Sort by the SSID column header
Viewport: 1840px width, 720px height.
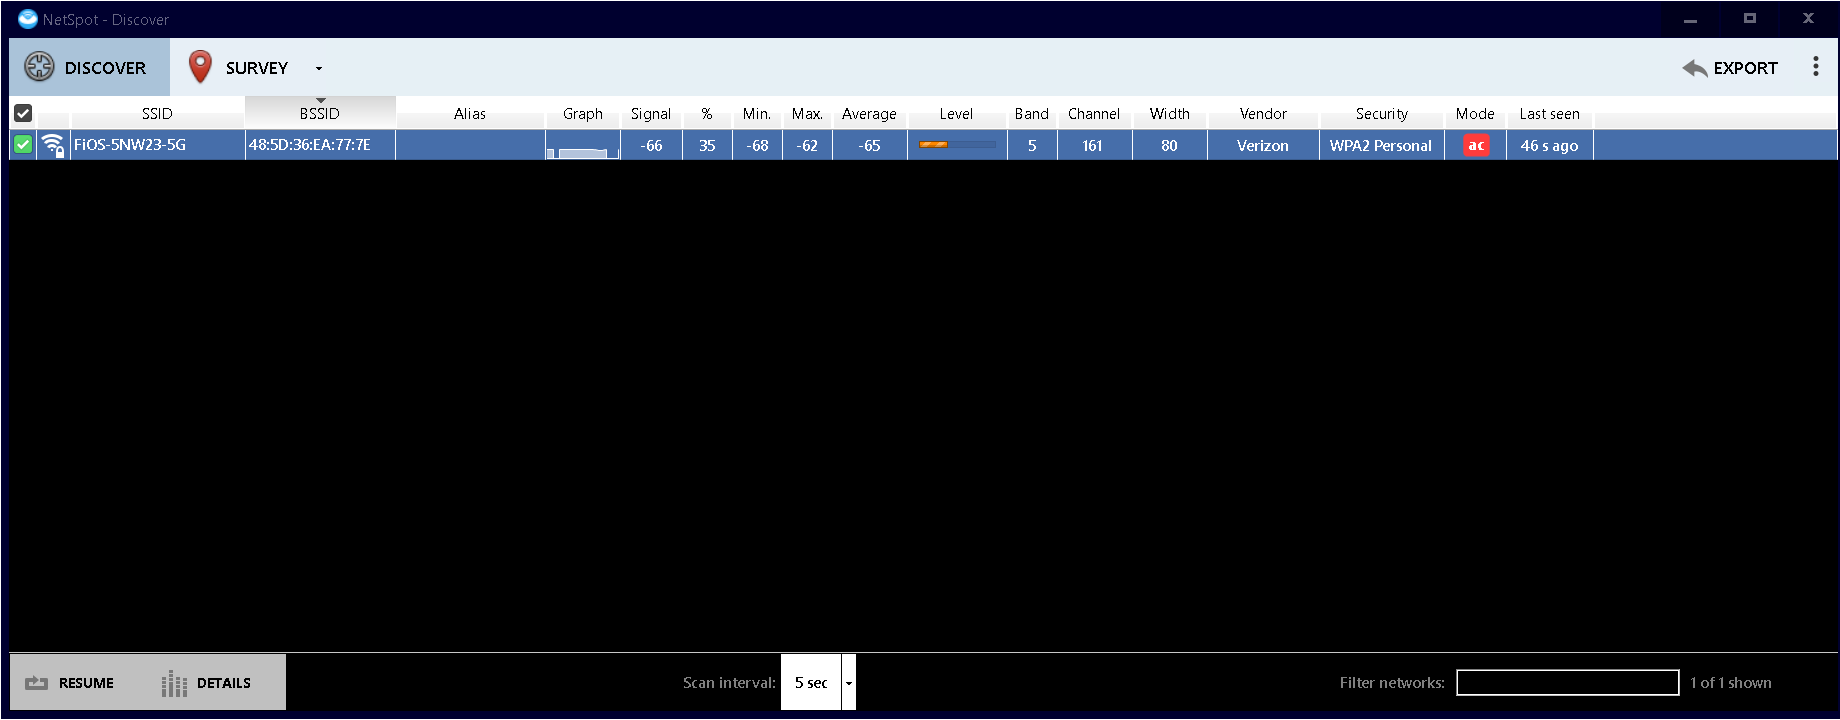pos(157,114)
